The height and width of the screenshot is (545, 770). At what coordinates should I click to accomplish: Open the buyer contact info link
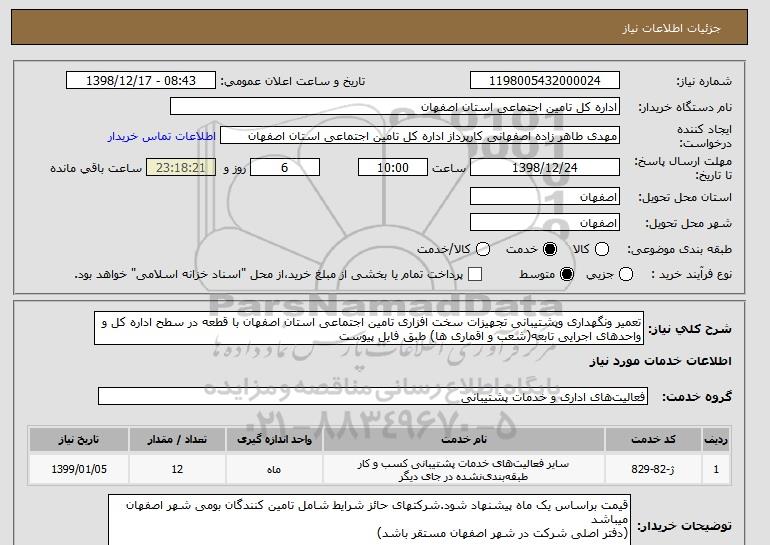[162, 136]
